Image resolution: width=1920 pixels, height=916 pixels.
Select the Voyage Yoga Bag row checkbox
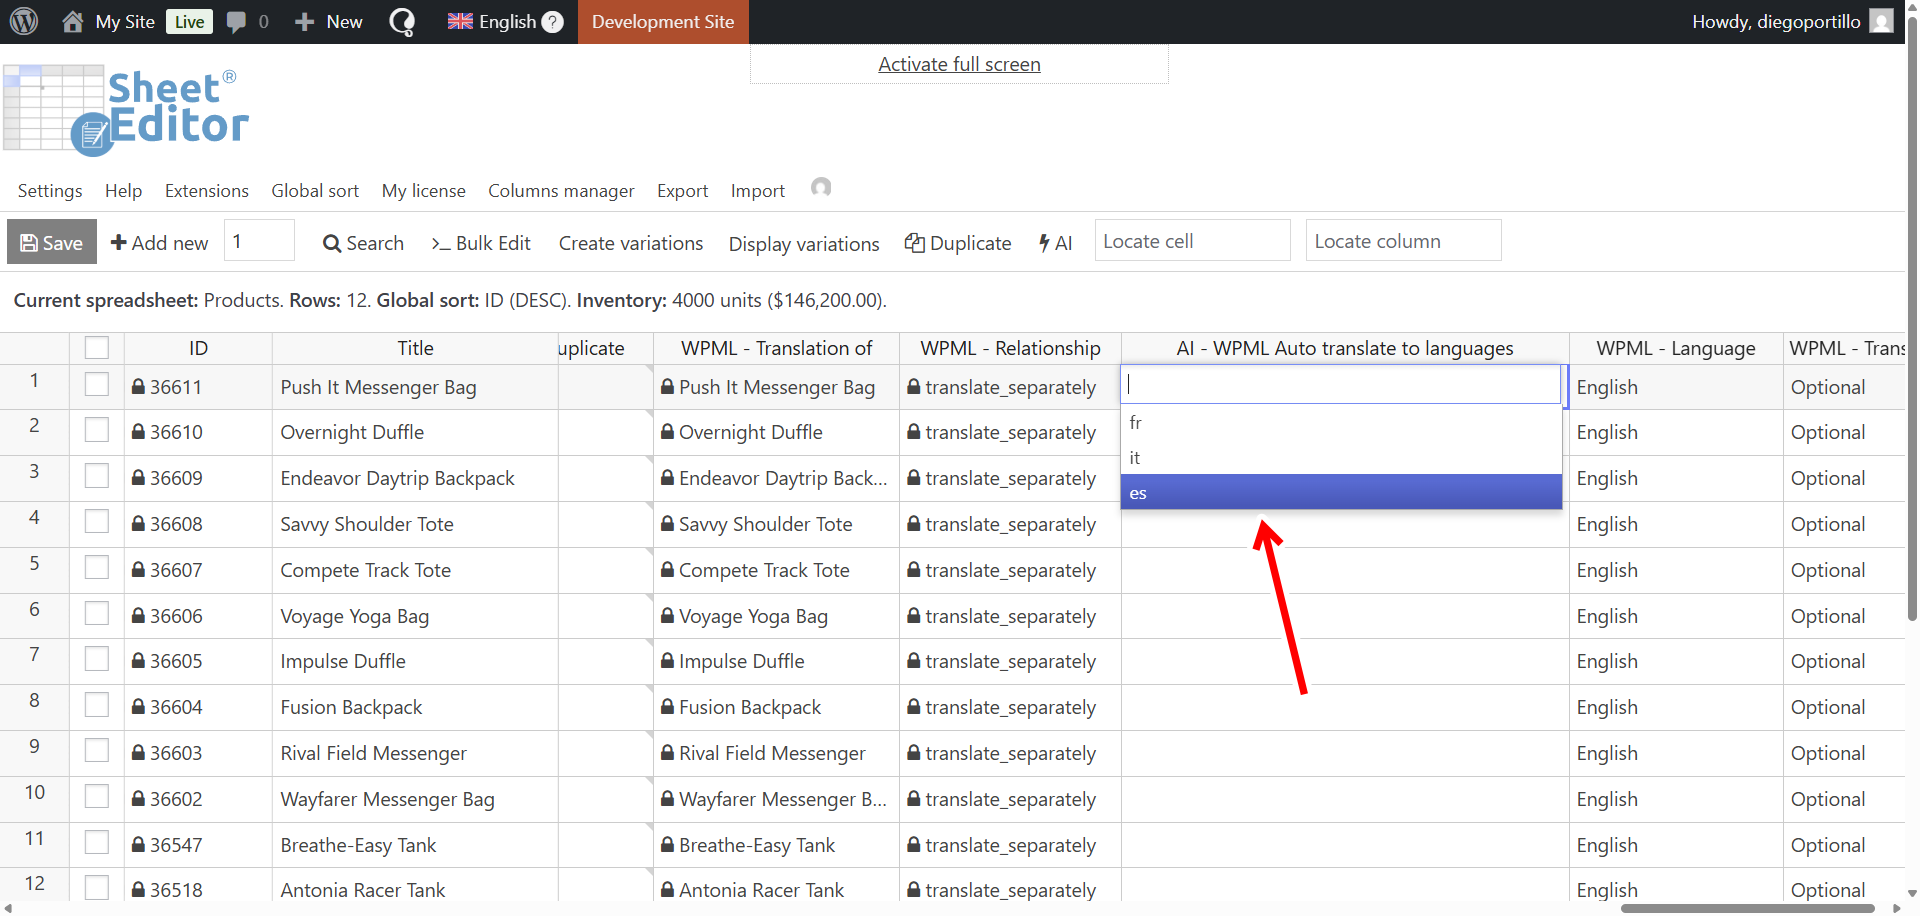point(97,614)
